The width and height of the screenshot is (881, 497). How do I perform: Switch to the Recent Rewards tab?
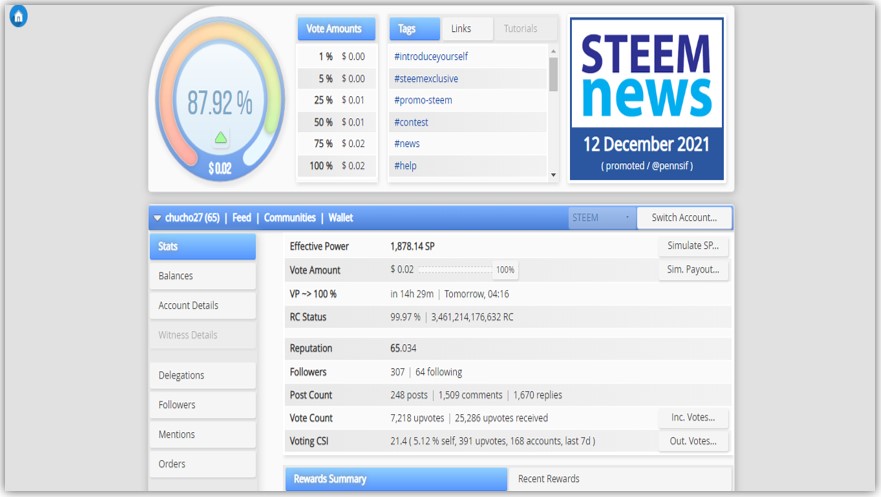point(619,479)
